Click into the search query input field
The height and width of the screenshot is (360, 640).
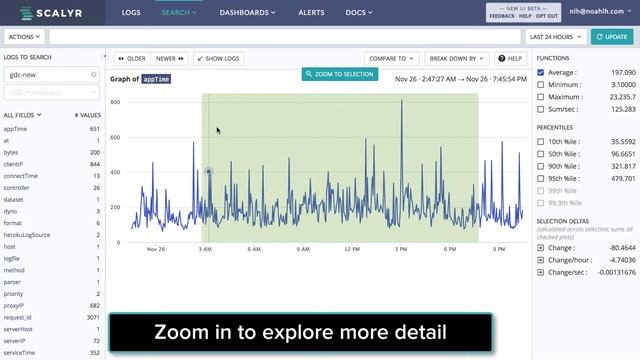pos(285,37)
